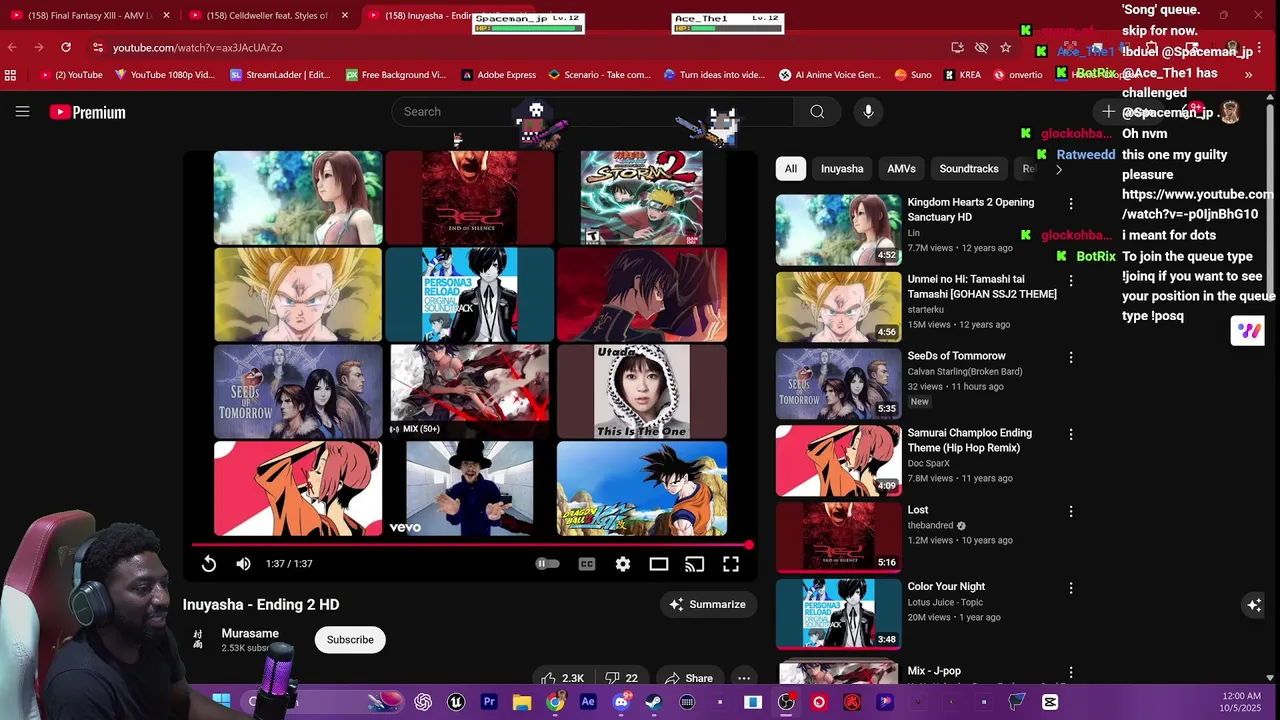Replay the finished Inuyasha video
Viewport: 1280px width, 720px height.
[x=208, y=564]
